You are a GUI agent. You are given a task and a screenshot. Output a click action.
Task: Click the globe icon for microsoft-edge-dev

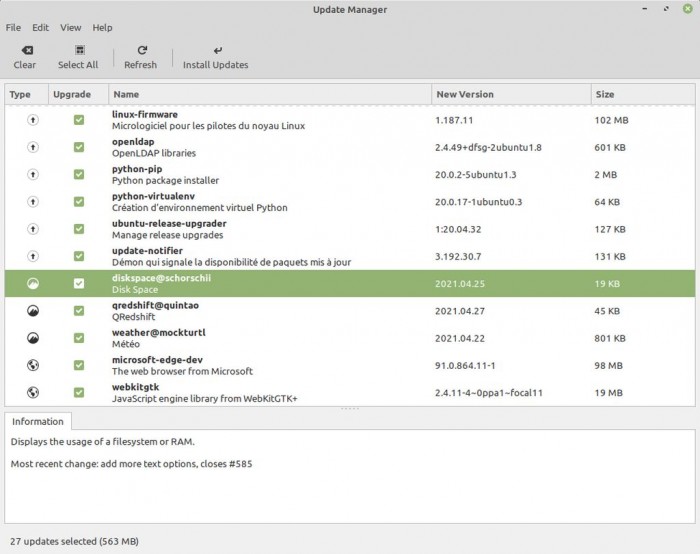tap(32, 364)
